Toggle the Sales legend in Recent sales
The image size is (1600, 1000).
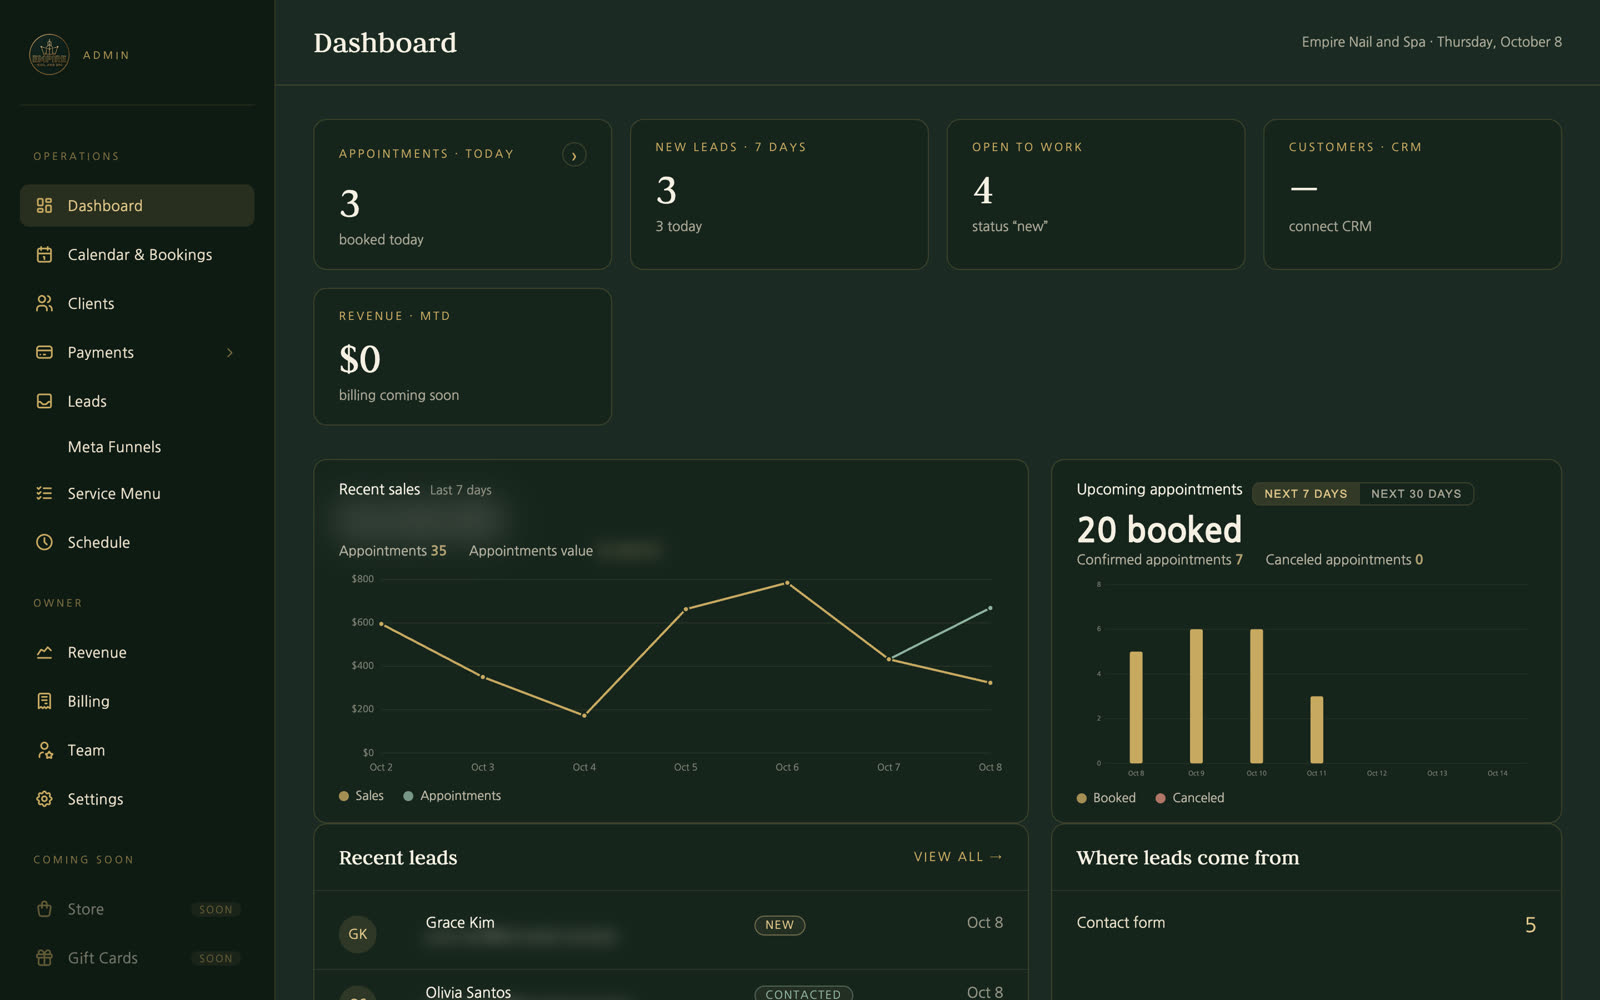tap(361, 796)
